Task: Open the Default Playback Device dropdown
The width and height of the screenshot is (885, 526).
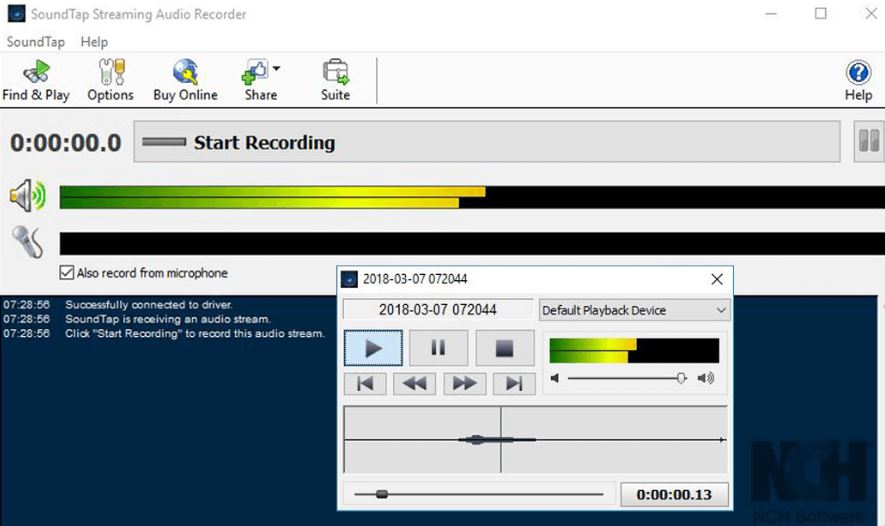Action: pos(634,310)
